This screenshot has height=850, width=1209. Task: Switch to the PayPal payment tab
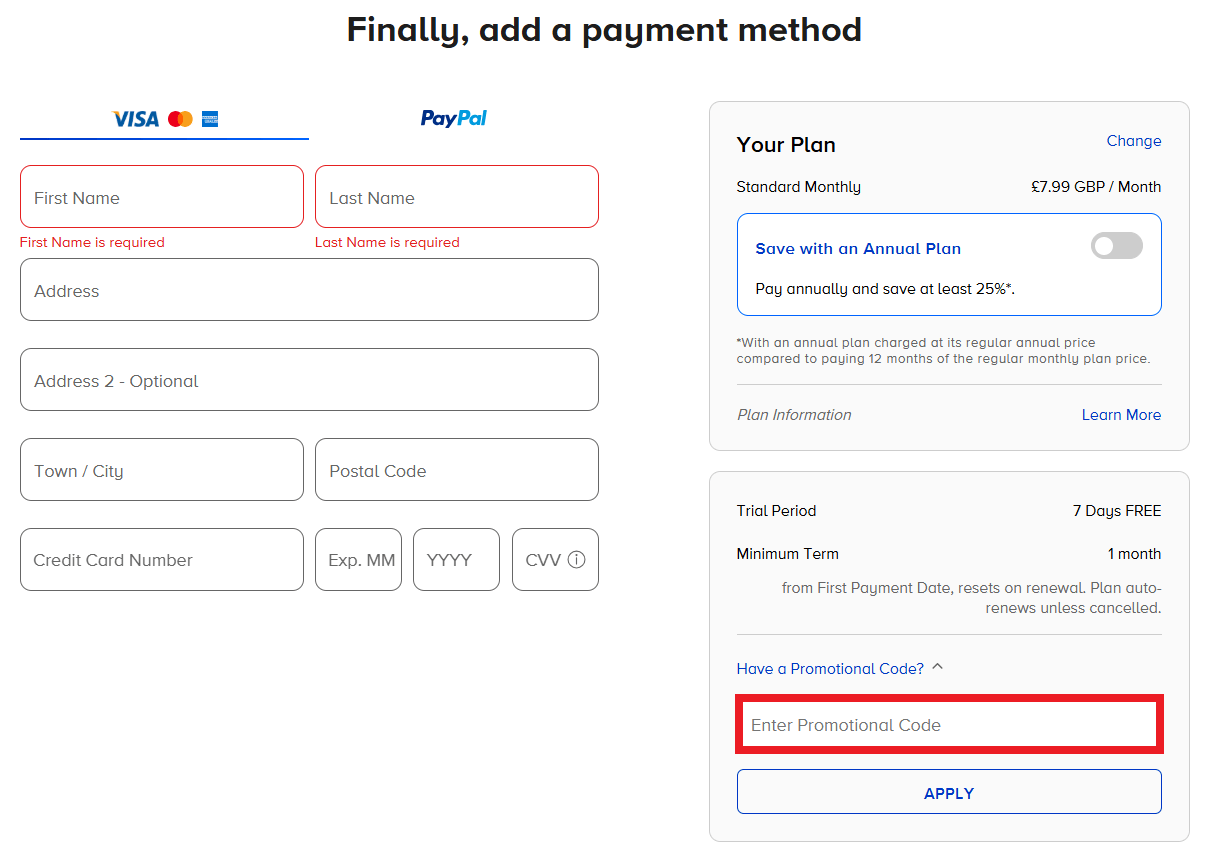tap(453, 118)
